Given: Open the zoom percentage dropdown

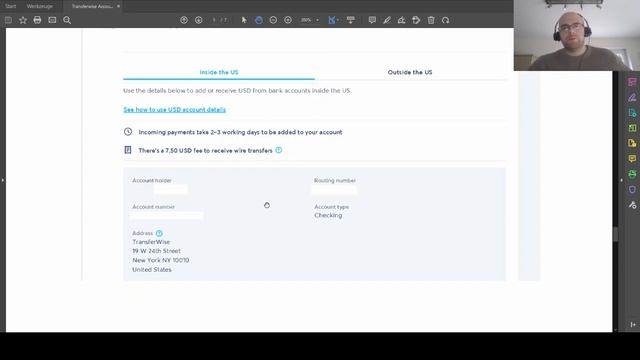Looking at the screenshot, I should point(317,20).
